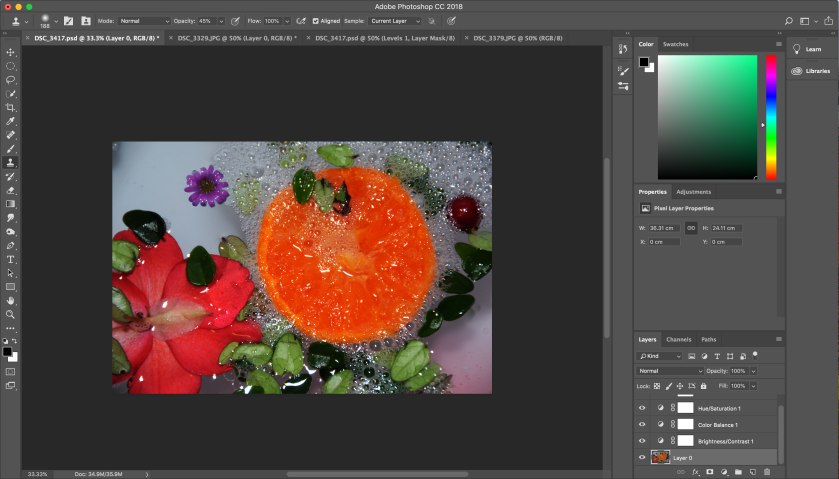Open the clone stamp Mode dropdown
The width and height of the screenshot is (839, 479).
click(144, 20)
